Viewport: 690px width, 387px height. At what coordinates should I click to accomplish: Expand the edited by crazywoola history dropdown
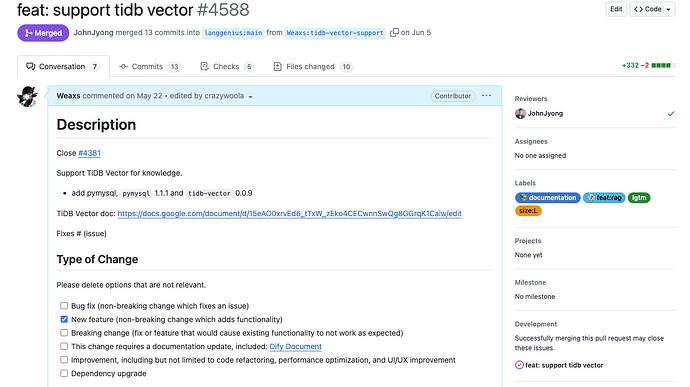[212, 96]
